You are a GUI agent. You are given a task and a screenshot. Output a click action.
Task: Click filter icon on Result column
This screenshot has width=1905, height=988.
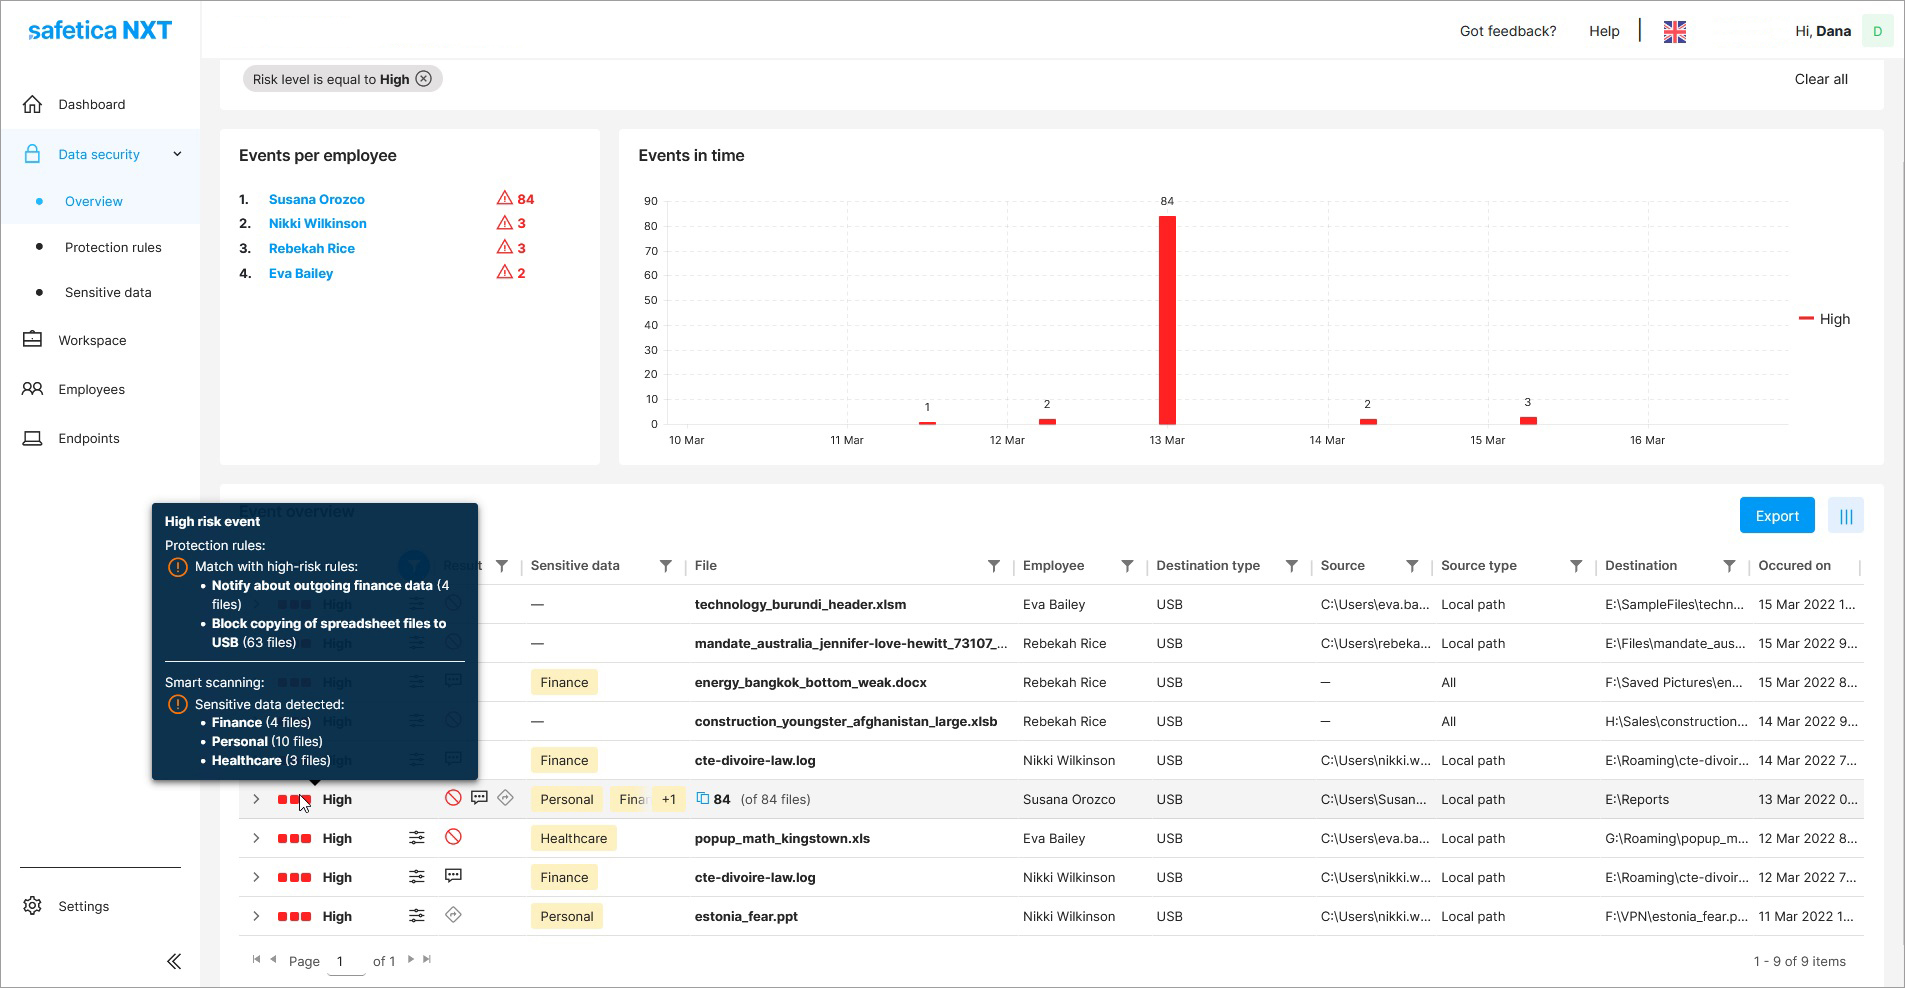click(x=502, y=566)
